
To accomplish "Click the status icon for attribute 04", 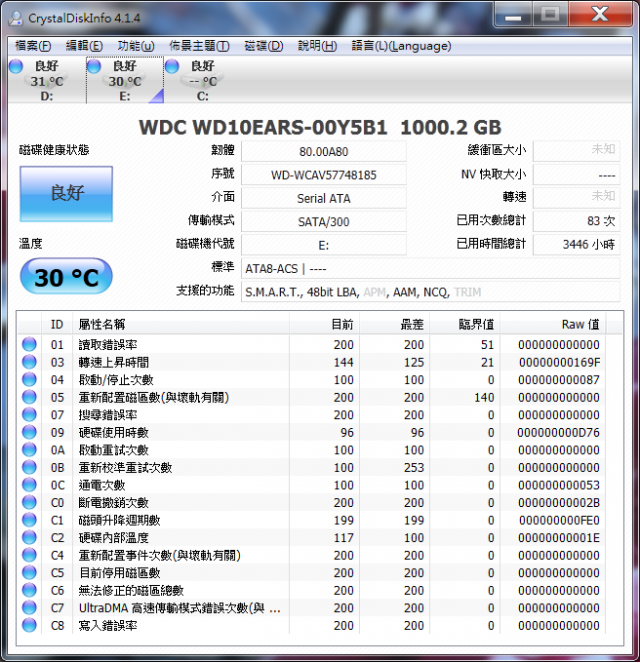I will 29,379.
